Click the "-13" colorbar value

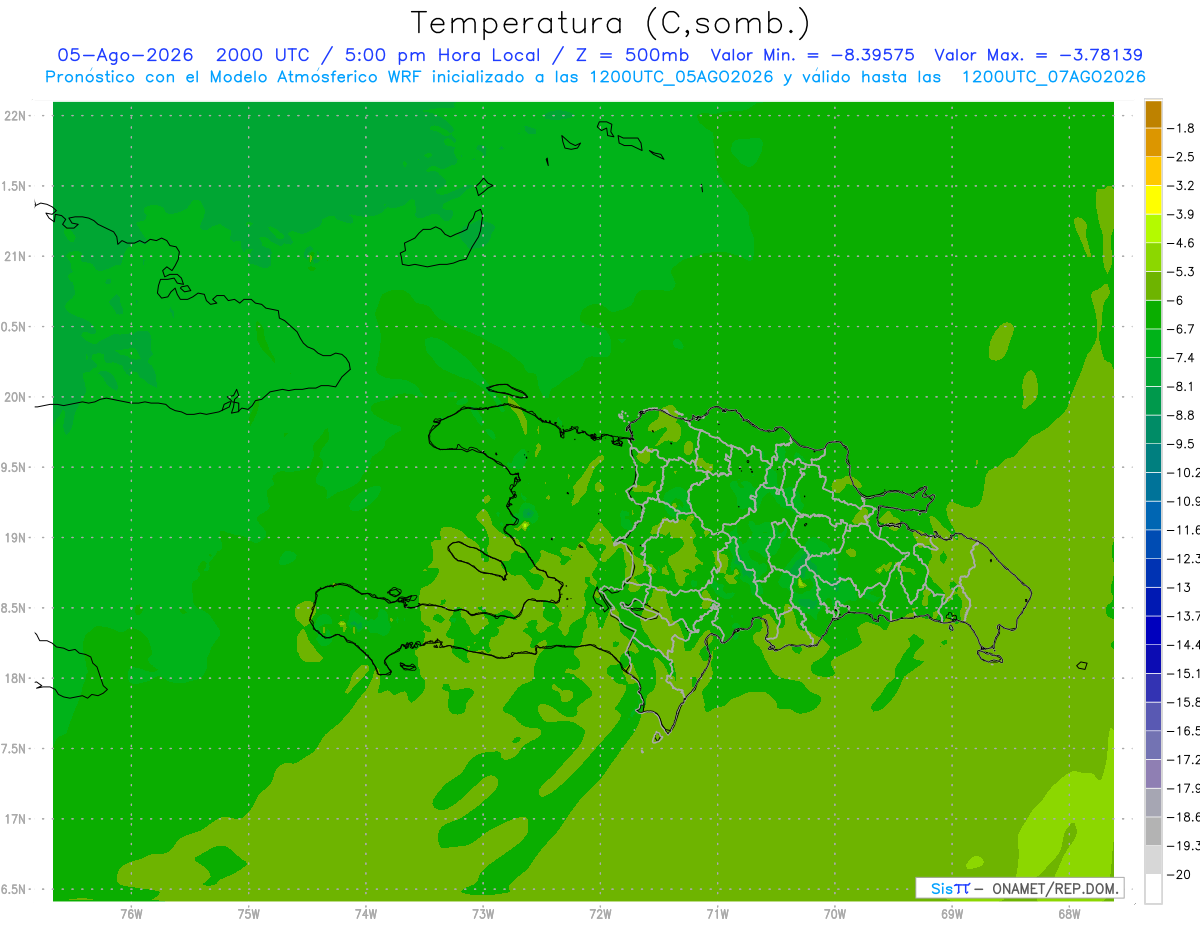(1180, 587)
